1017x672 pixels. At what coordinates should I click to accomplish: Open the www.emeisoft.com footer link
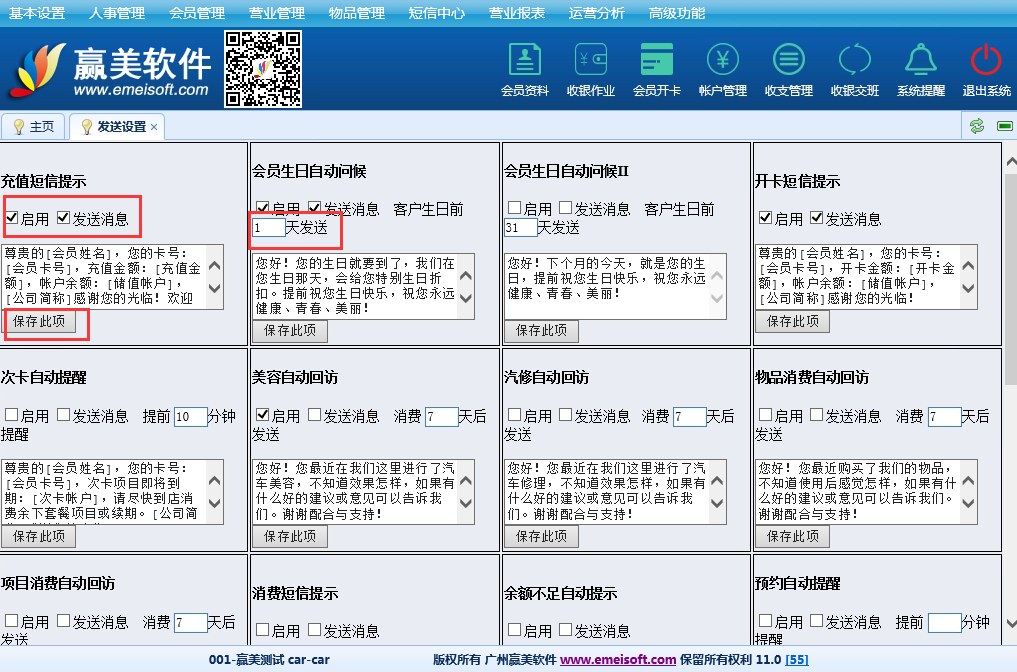(618, 660)
